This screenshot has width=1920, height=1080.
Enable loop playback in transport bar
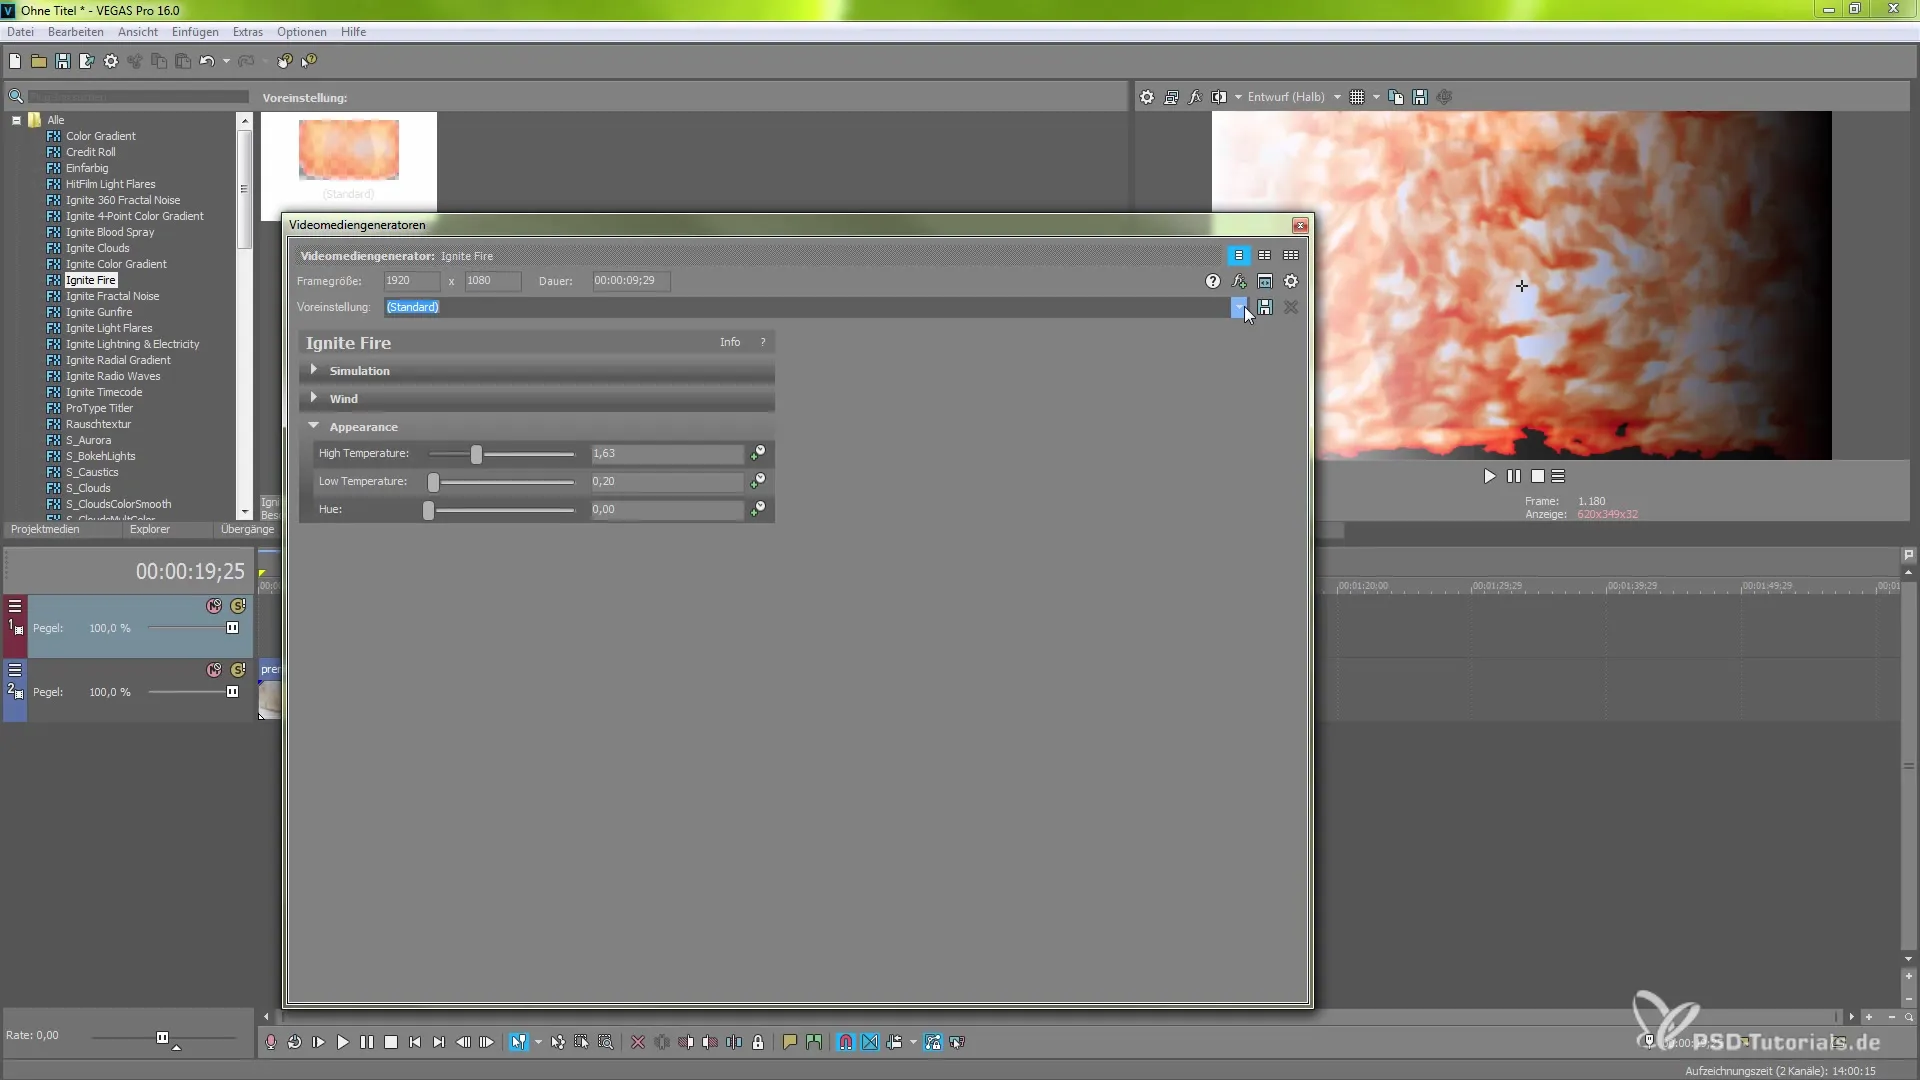click(x=294, y=1042)
